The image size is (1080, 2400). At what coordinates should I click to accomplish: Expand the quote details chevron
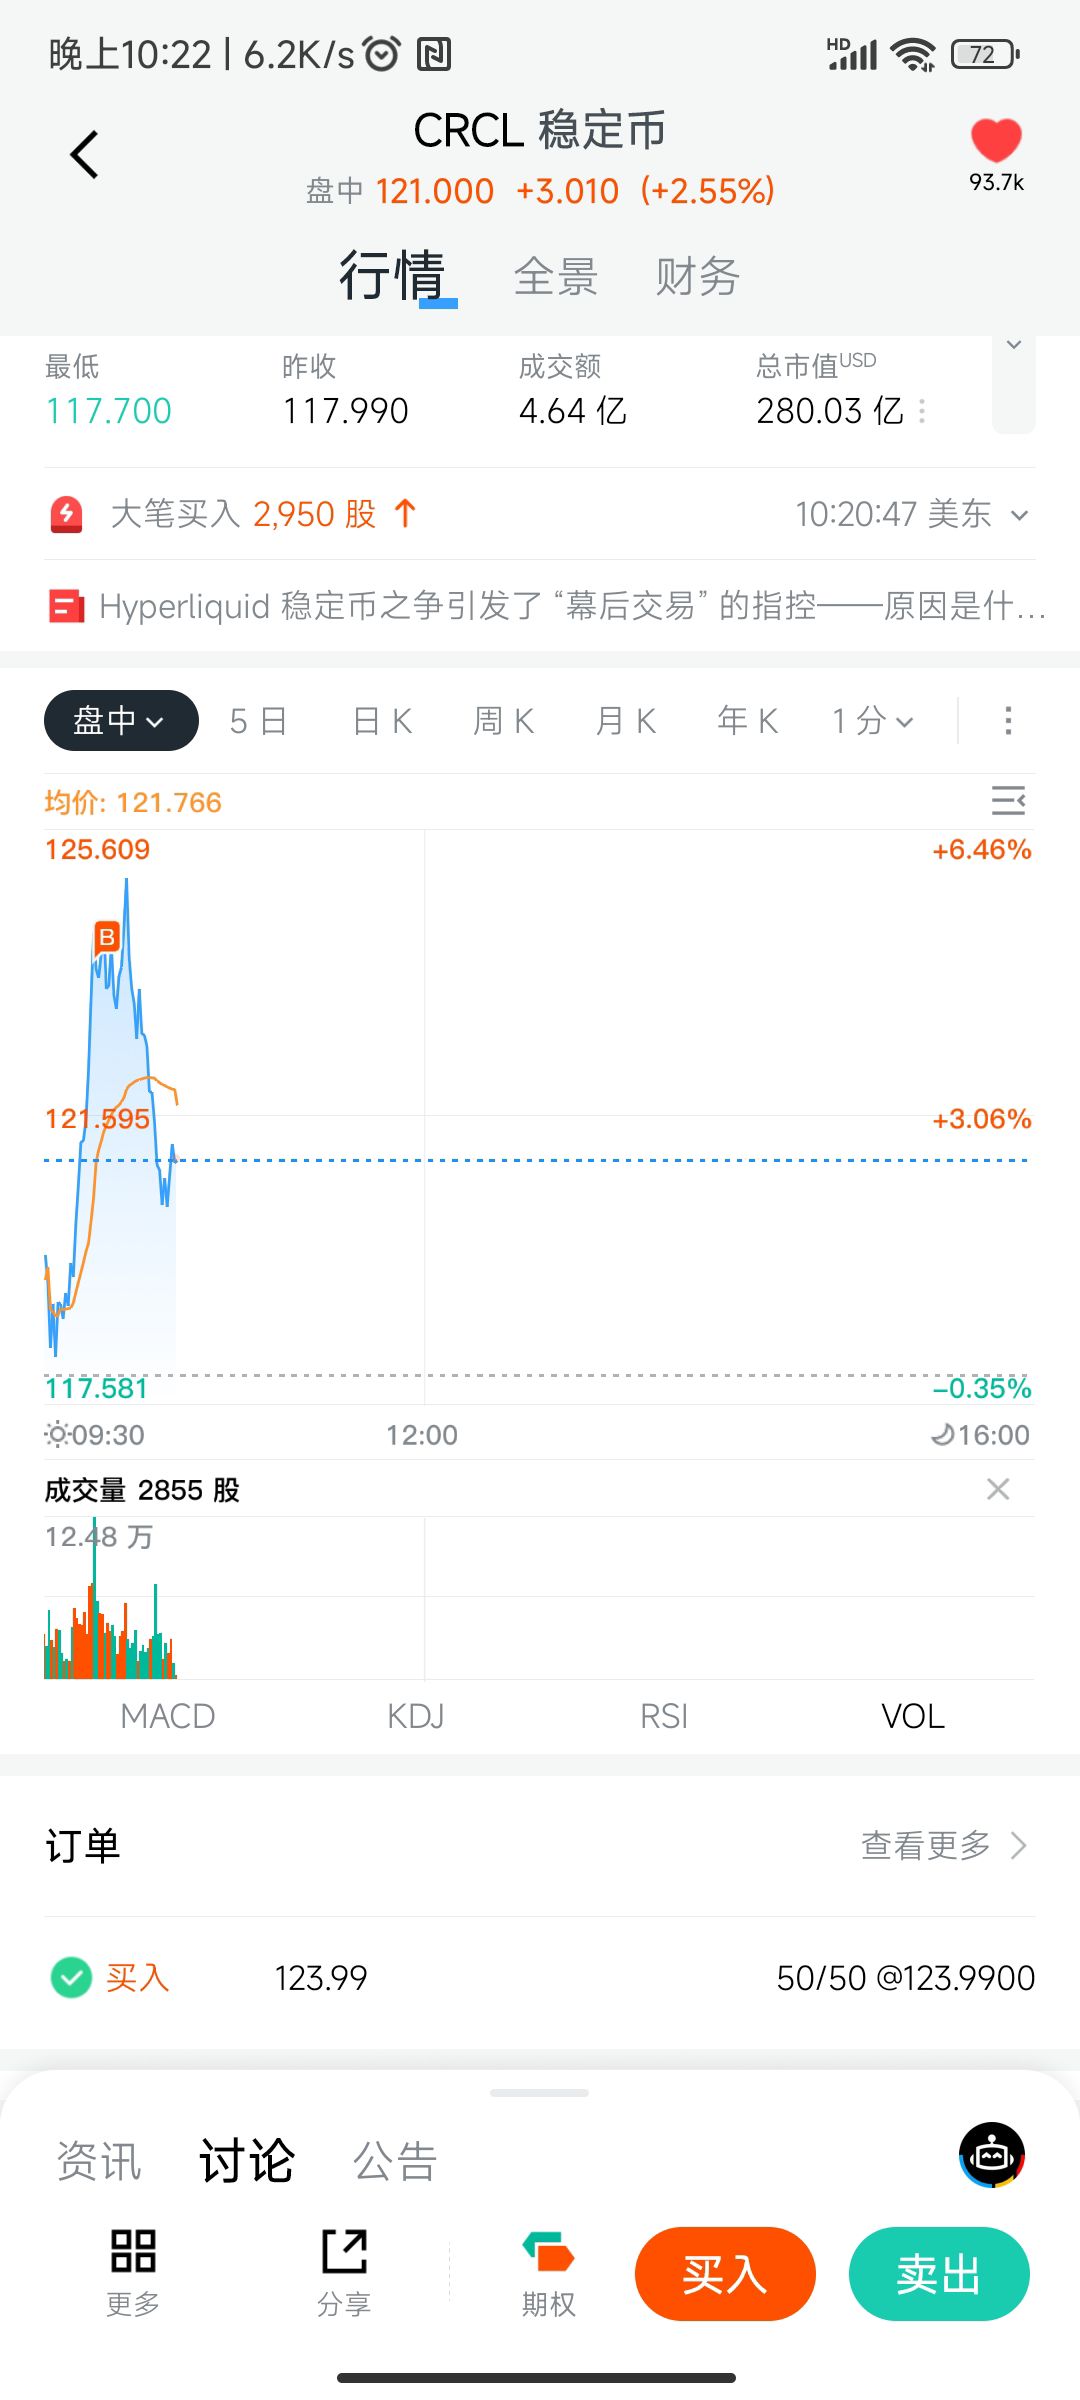1014,346
